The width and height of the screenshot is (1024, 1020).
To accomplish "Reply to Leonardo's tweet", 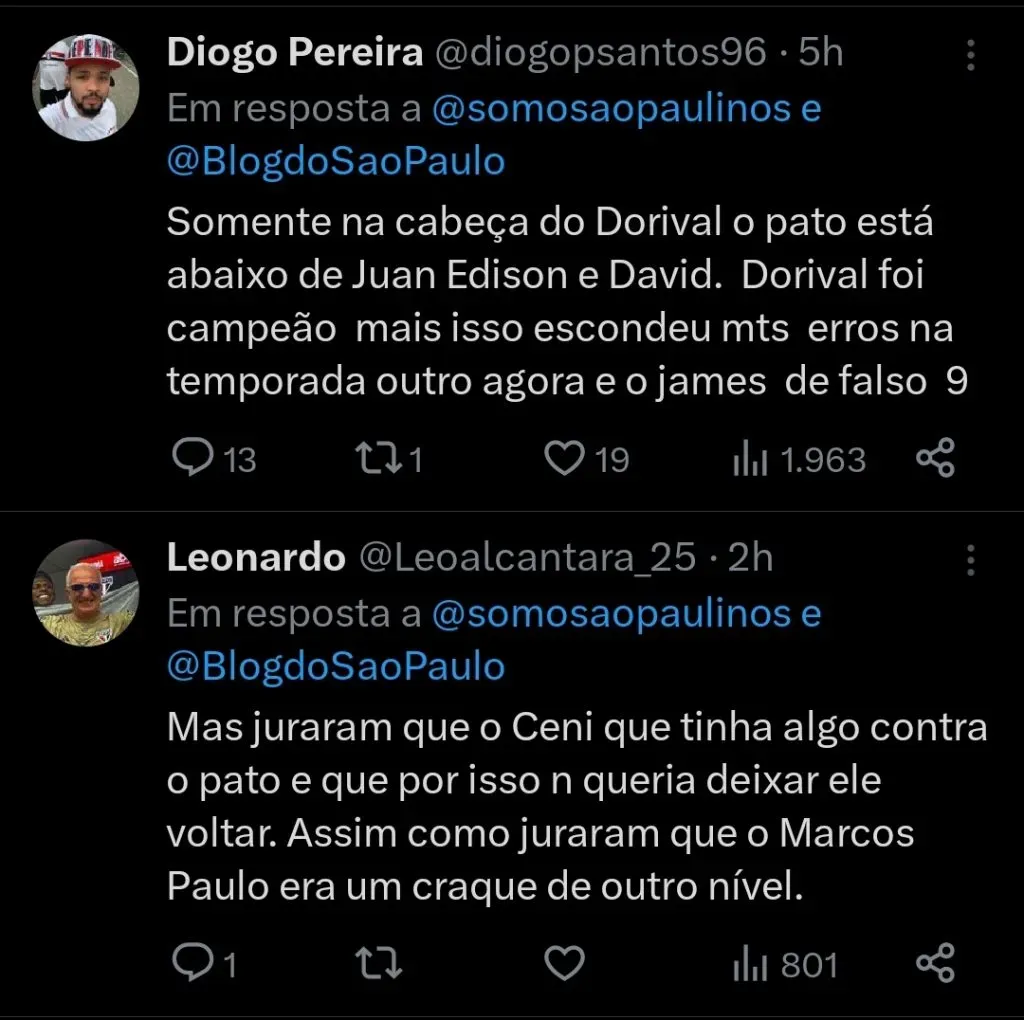I will pyautogui.click(x=189, y=963).
